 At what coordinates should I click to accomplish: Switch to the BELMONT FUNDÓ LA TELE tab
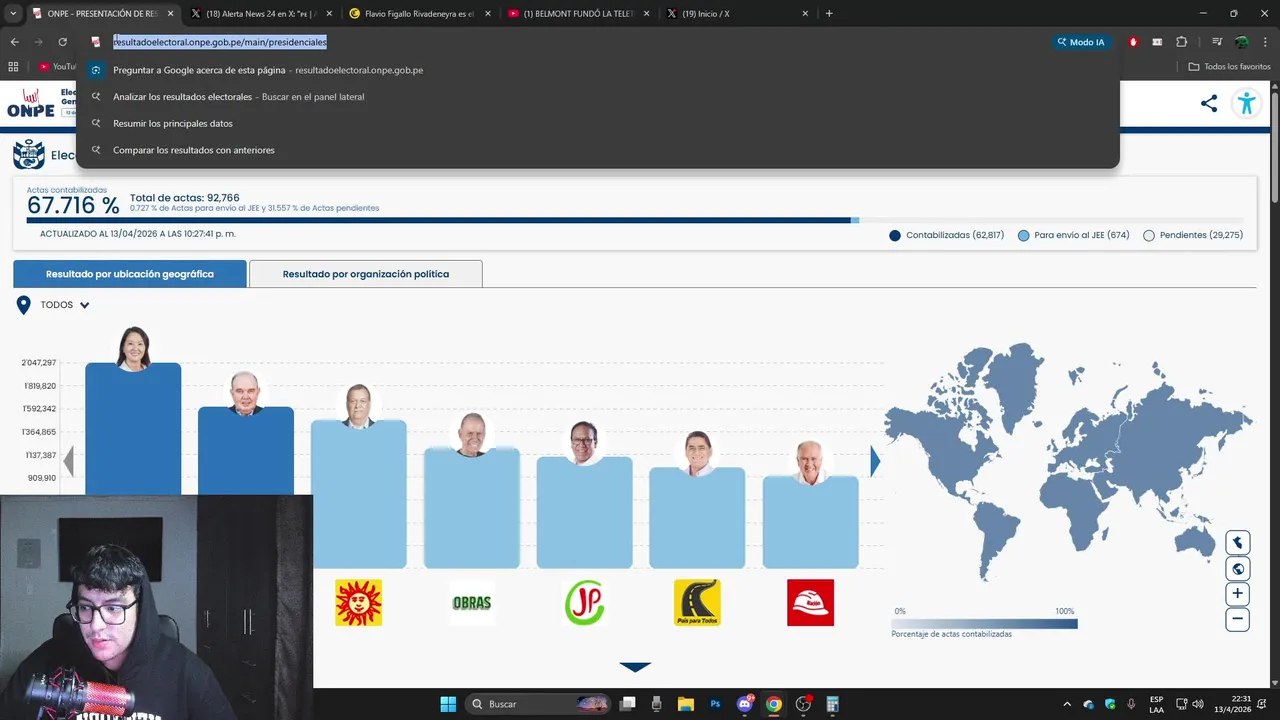pyautogui.click(x=578, y=13)
